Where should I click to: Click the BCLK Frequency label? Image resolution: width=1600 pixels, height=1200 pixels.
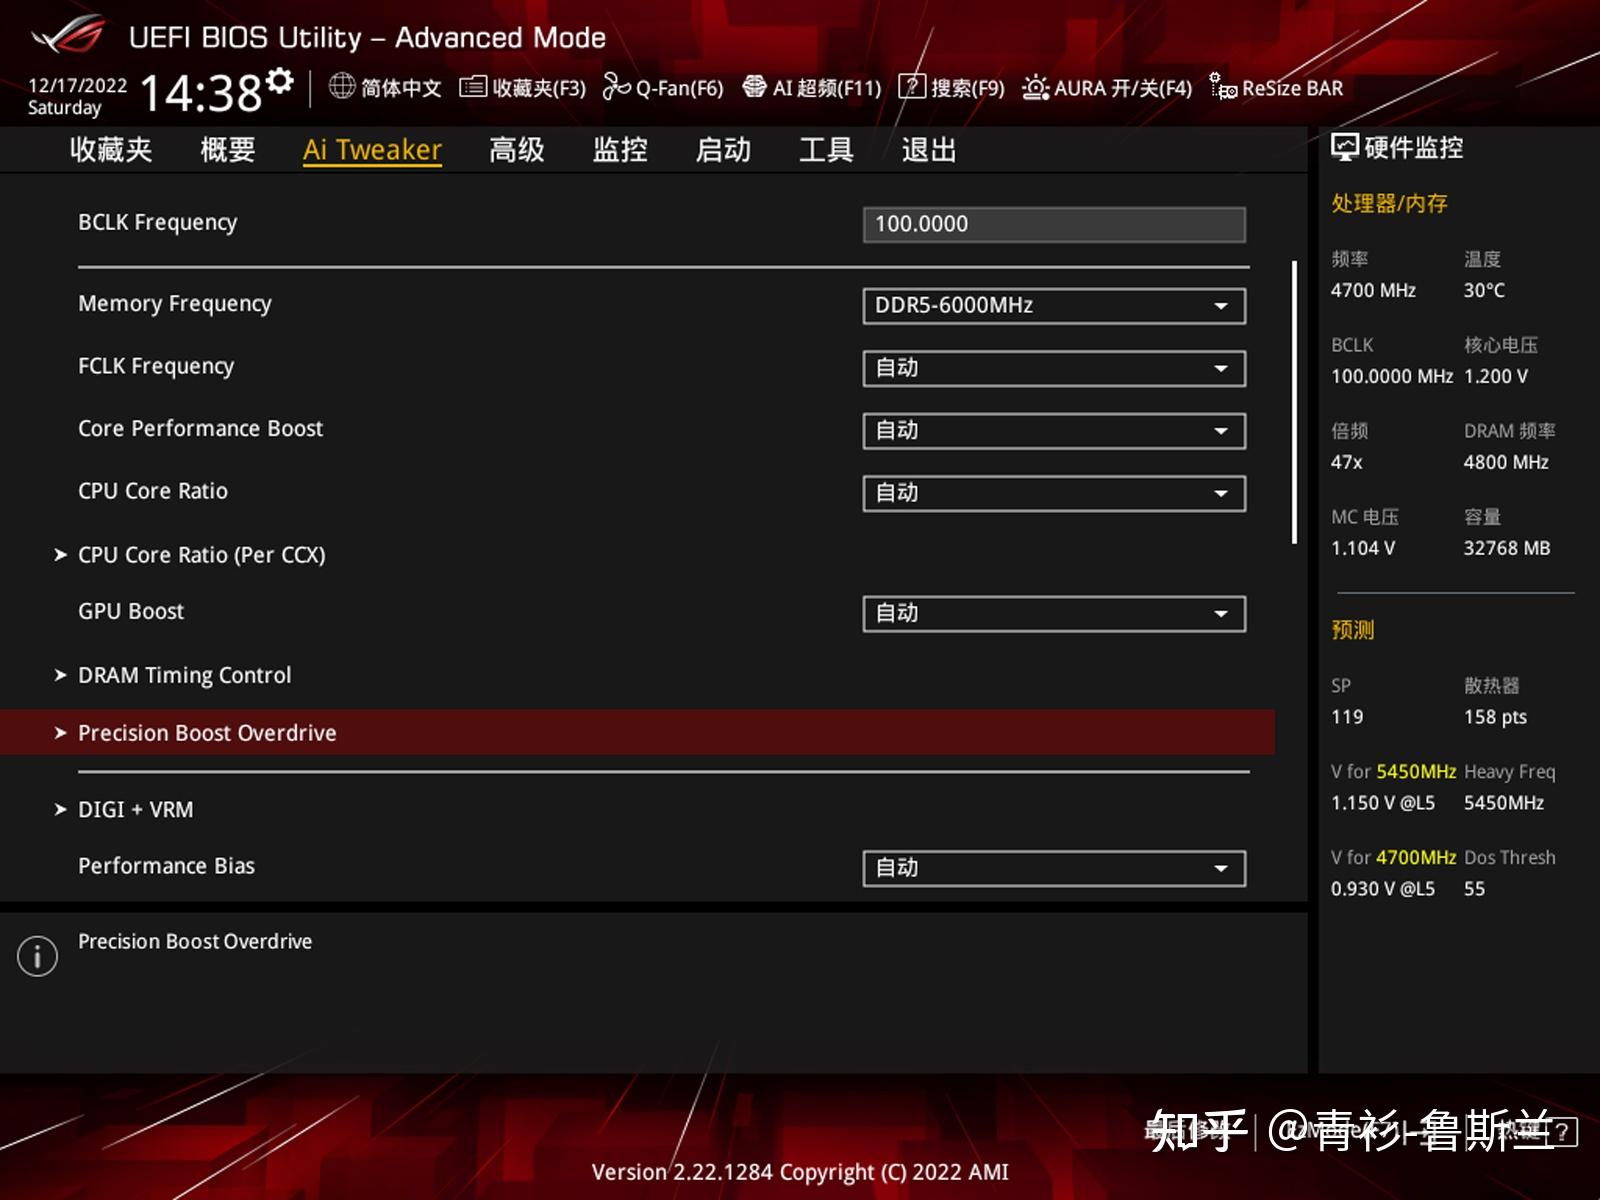coord(158,223)
